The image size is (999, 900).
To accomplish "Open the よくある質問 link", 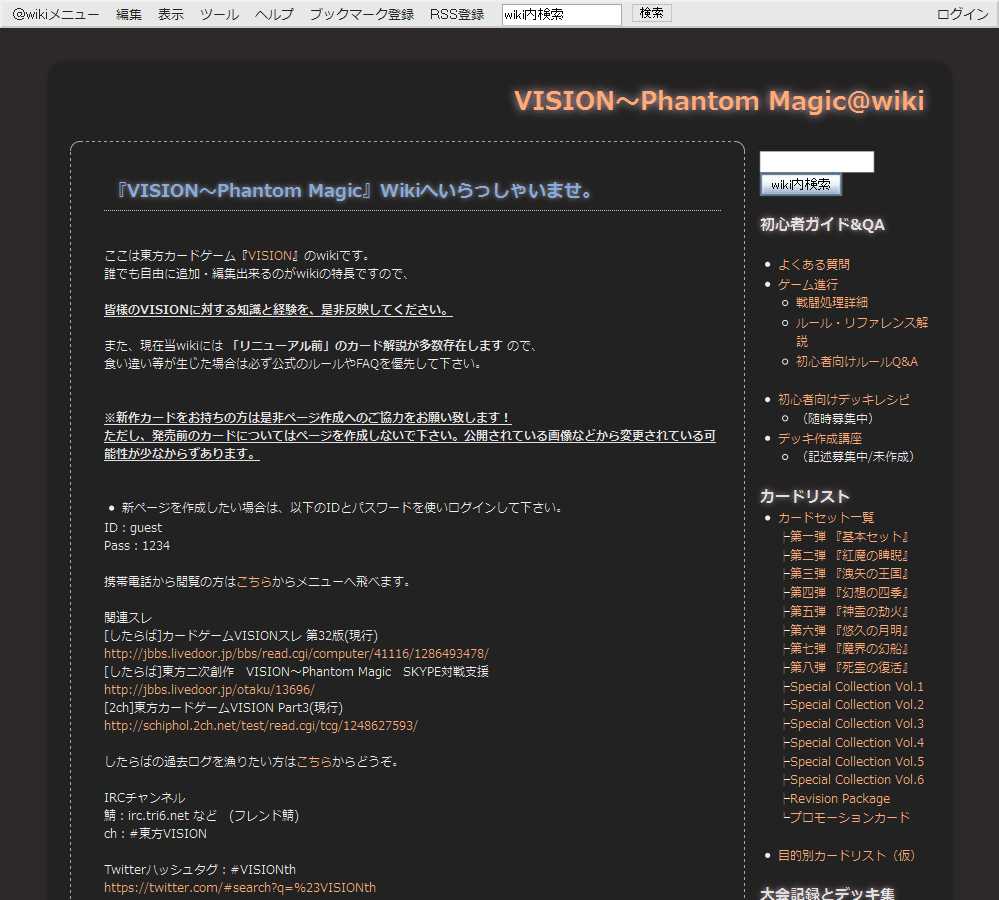I will point(814,264).
